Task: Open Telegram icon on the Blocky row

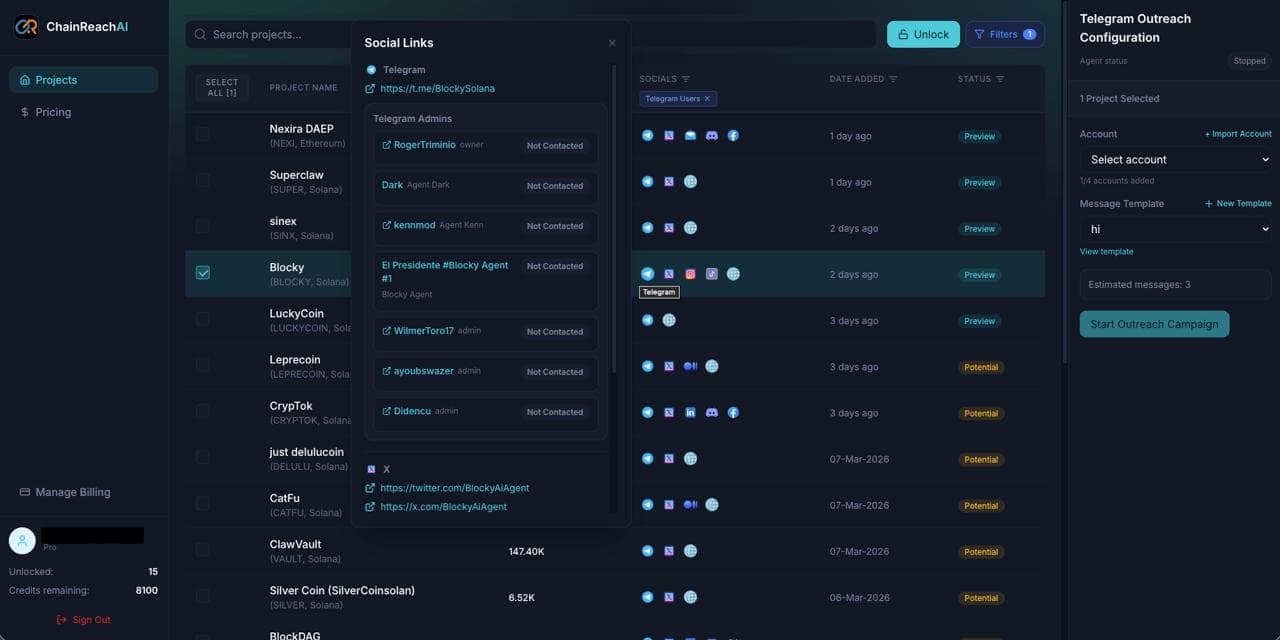Action: point(647,273)
